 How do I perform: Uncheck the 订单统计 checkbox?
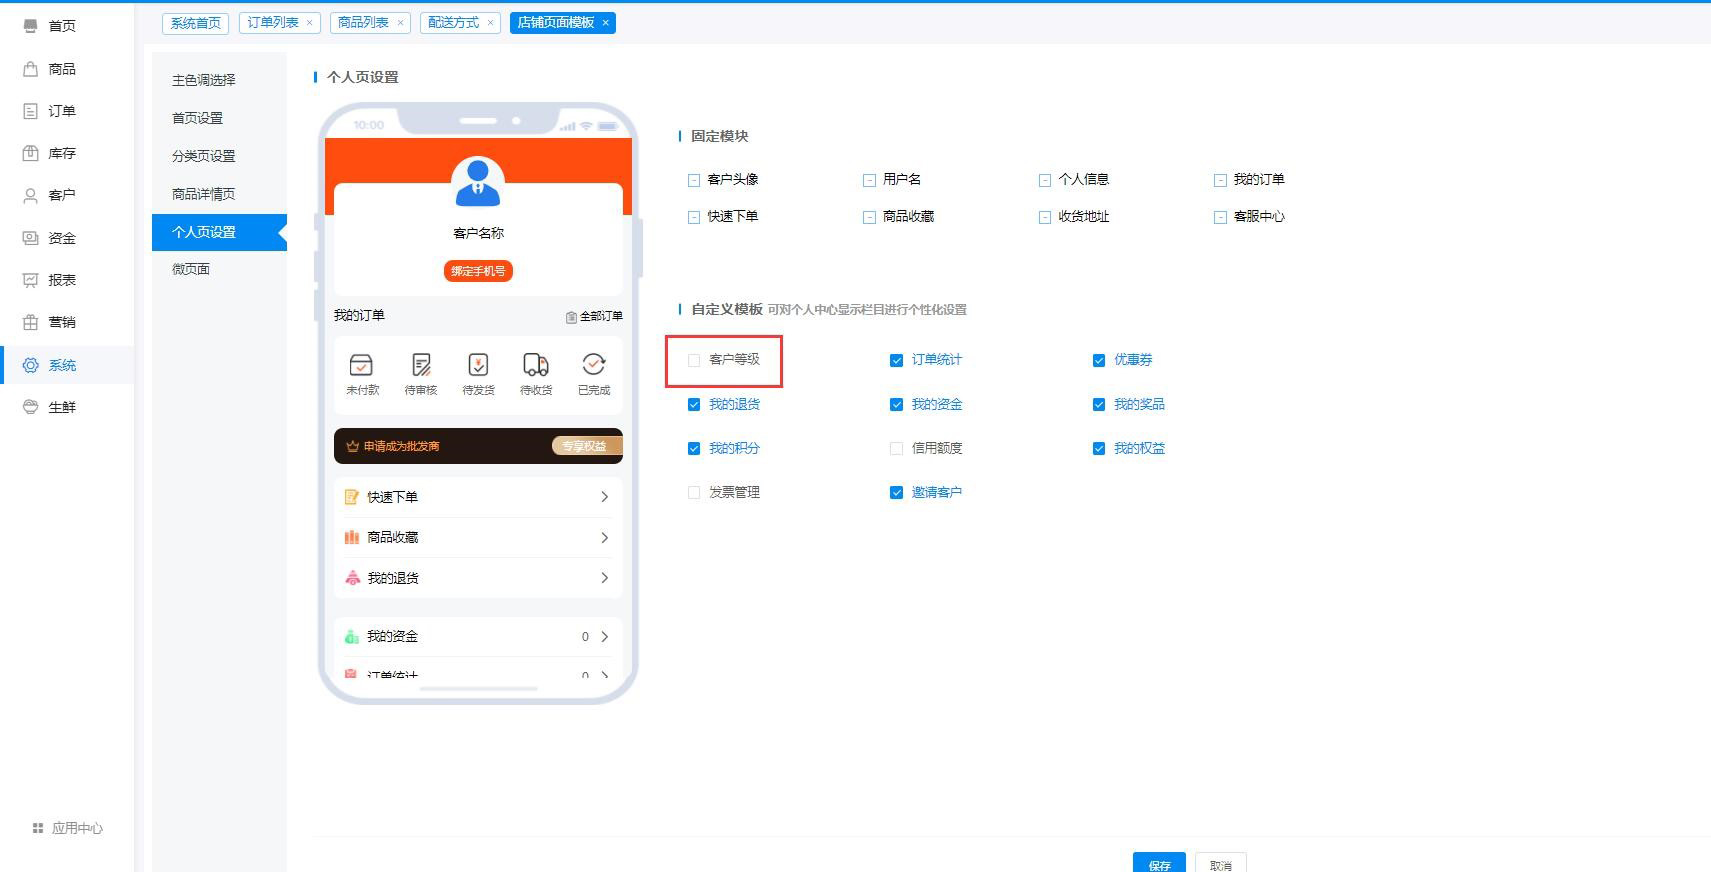896,360
